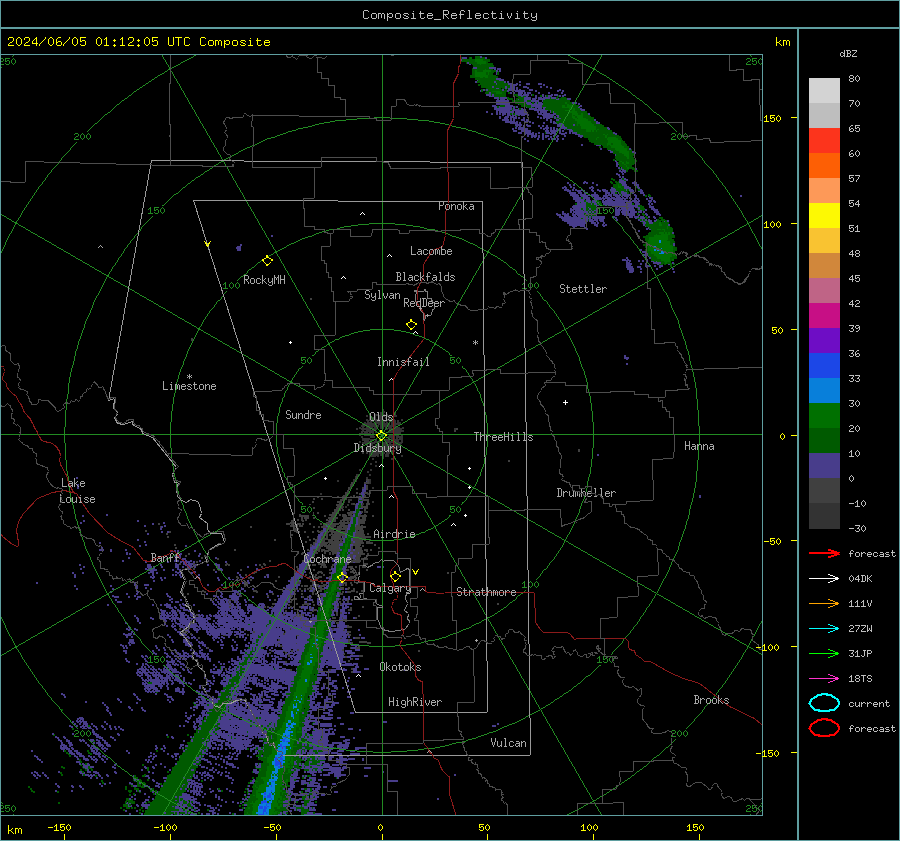Click the Blackfalds town label
900x841 pixels.
click(425, 277)
